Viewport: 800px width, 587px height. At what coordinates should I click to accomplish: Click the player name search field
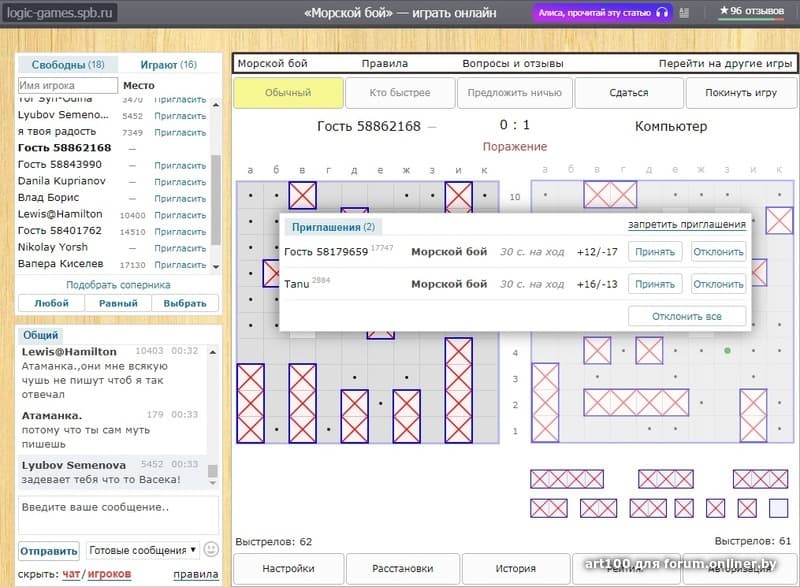tap(67, 86)
